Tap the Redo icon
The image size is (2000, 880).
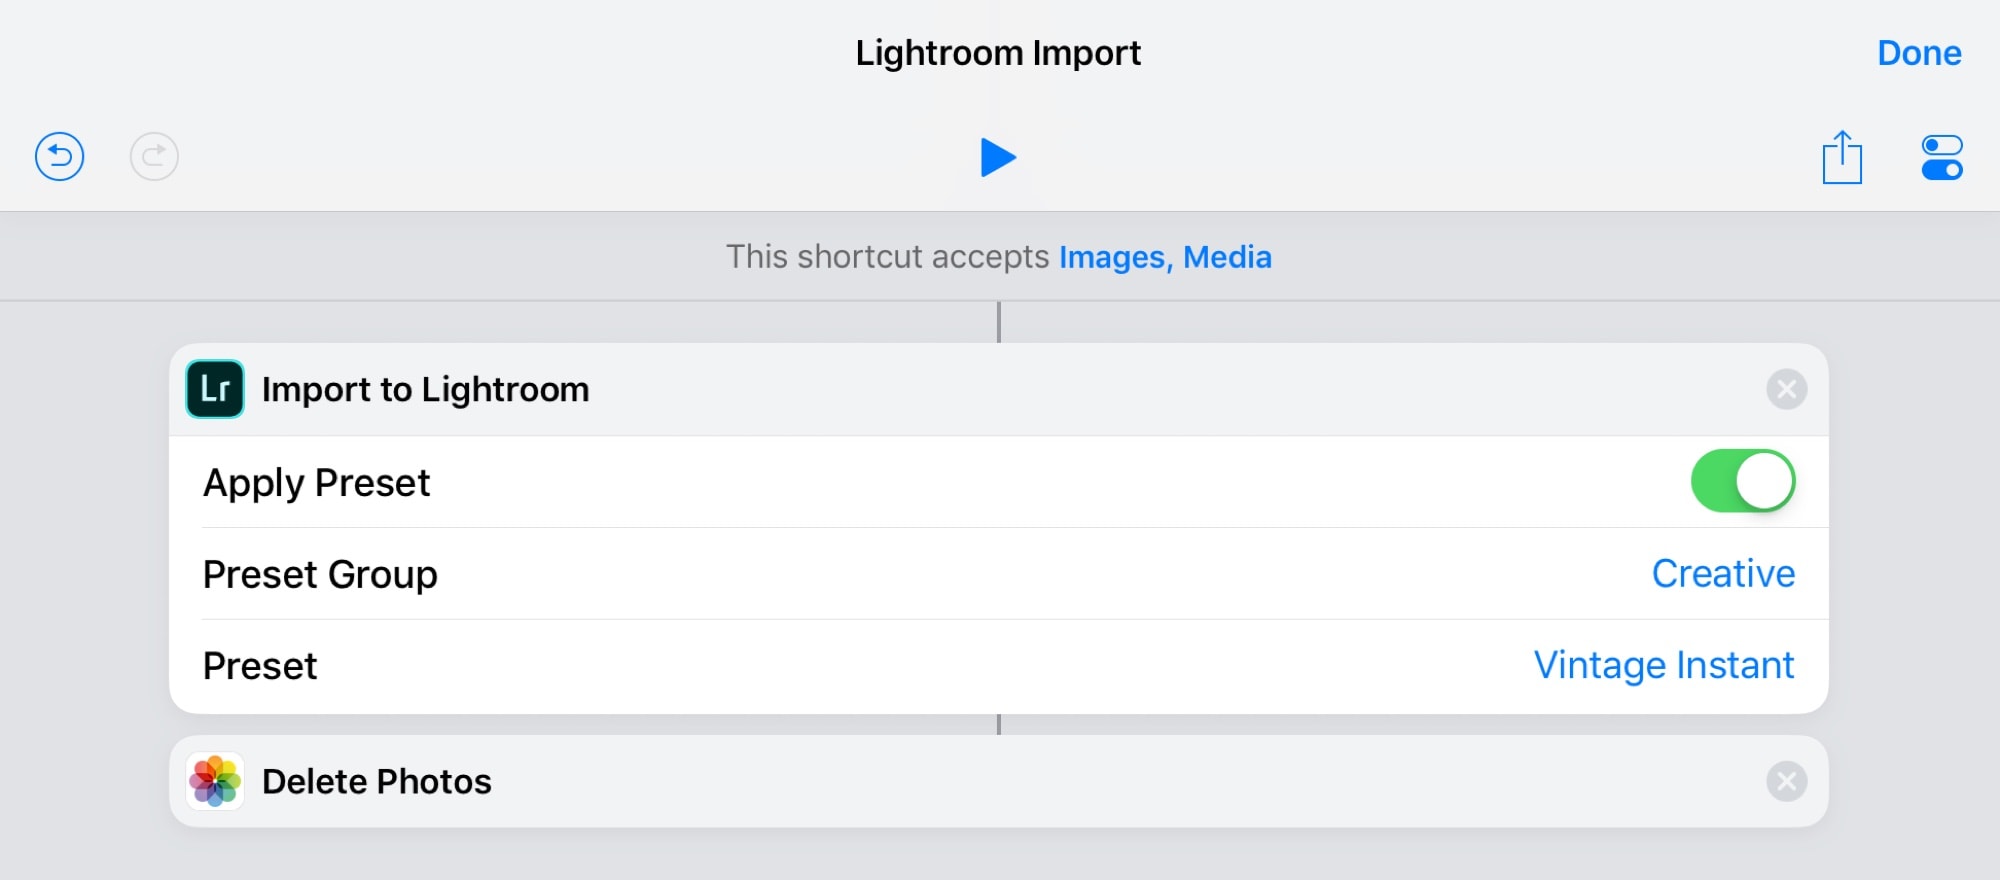coord(152,156)
